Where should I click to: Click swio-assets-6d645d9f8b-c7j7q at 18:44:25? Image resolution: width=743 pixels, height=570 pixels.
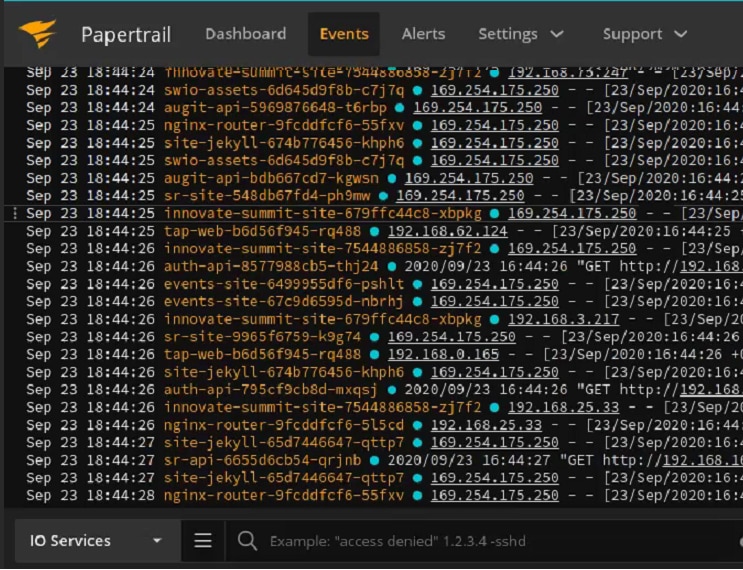(x=284, y=161)
